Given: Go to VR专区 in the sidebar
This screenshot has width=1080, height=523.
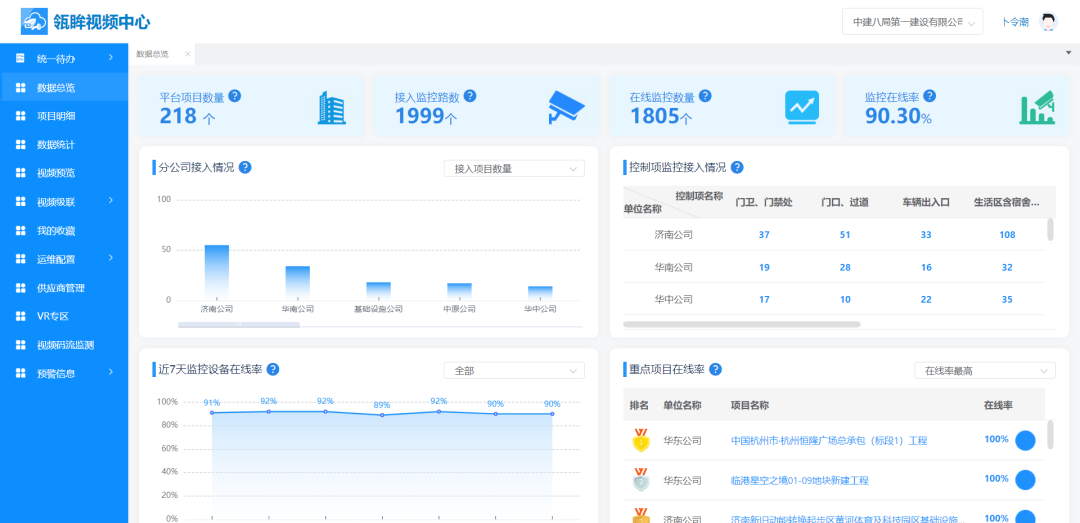Looking at the screenshot, I should tap(51, 316).
